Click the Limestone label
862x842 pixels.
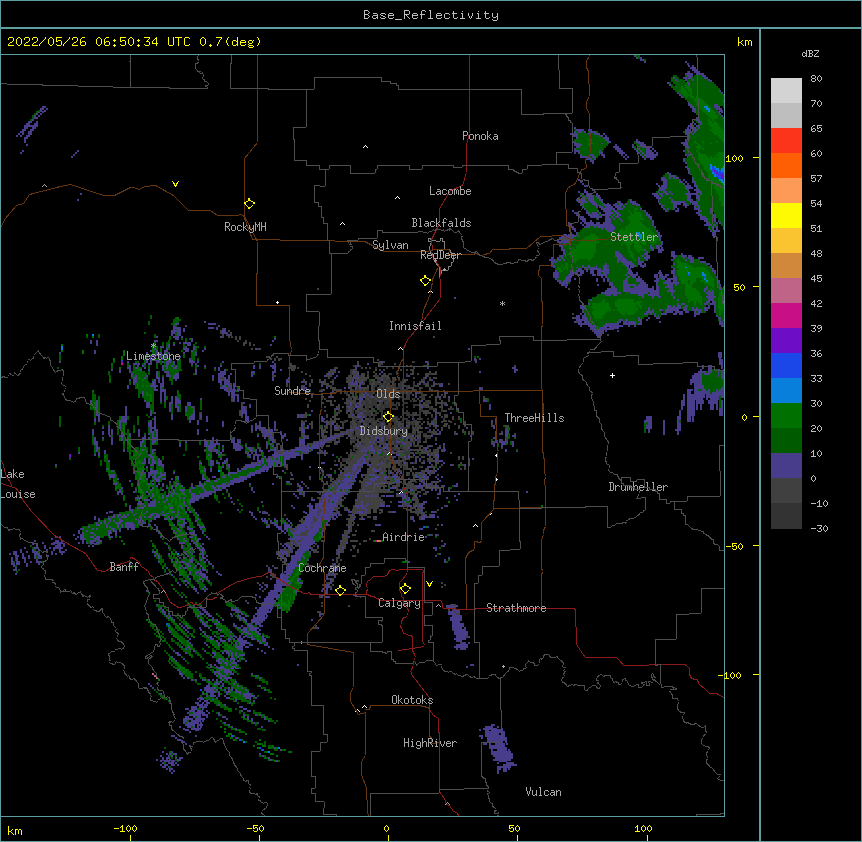153,356
